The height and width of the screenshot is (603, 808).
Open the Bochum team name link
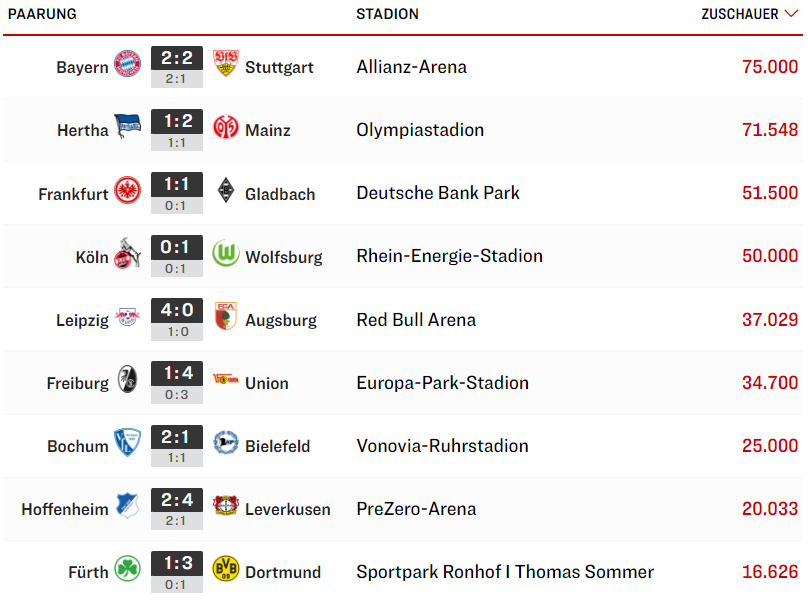coord(78,446)
